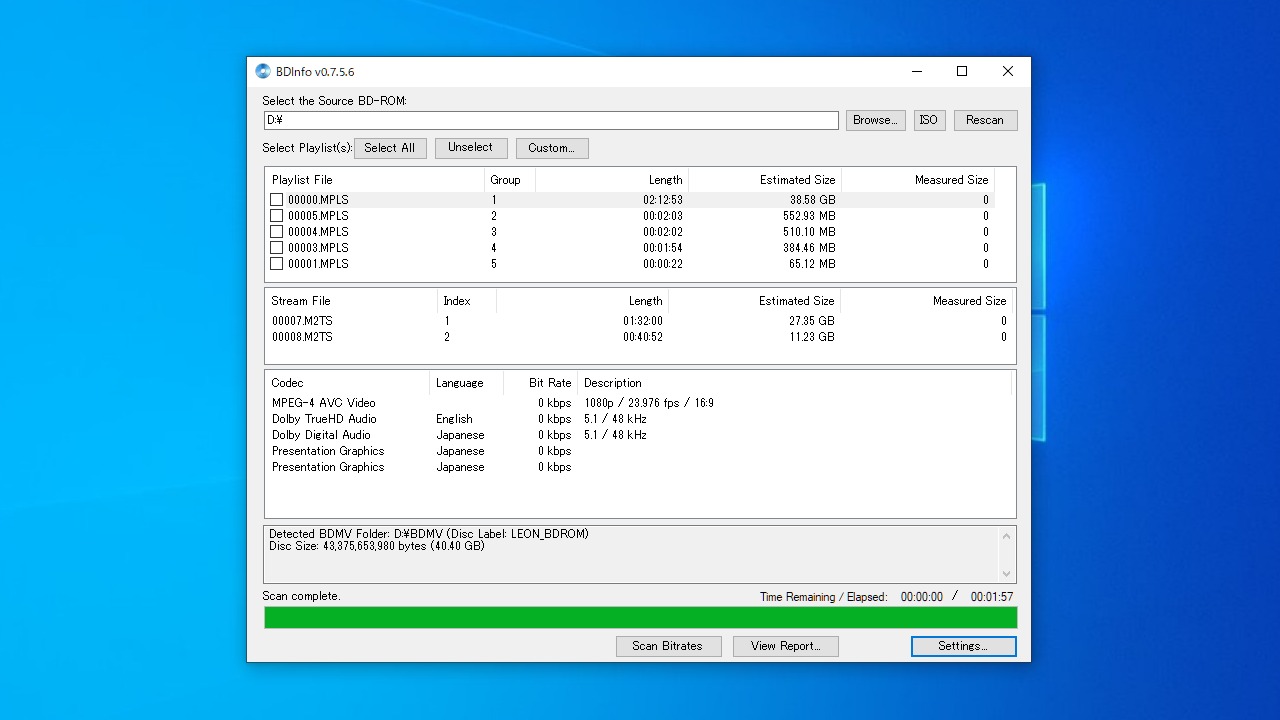The image size is (1280, 720).
Task: Click the Browse button
Action: pyautogui.click(x=875, y=120)
